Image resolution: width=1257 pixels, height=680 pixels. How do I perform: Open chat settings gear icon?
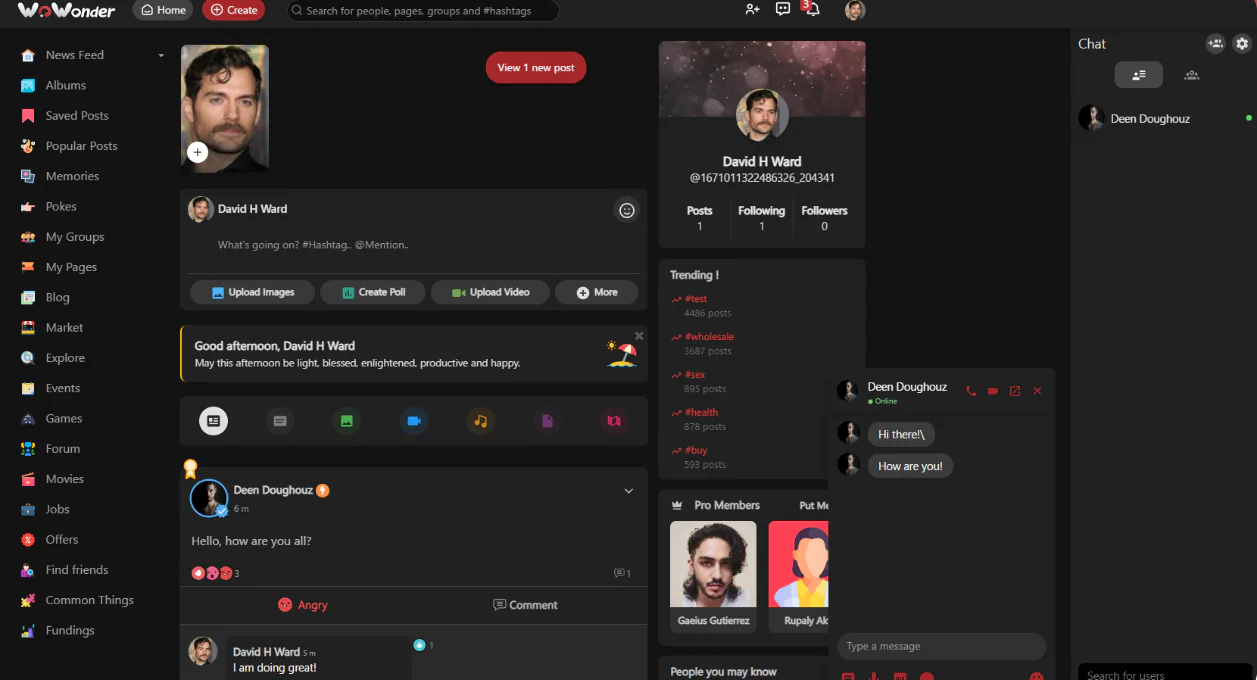1242,44
